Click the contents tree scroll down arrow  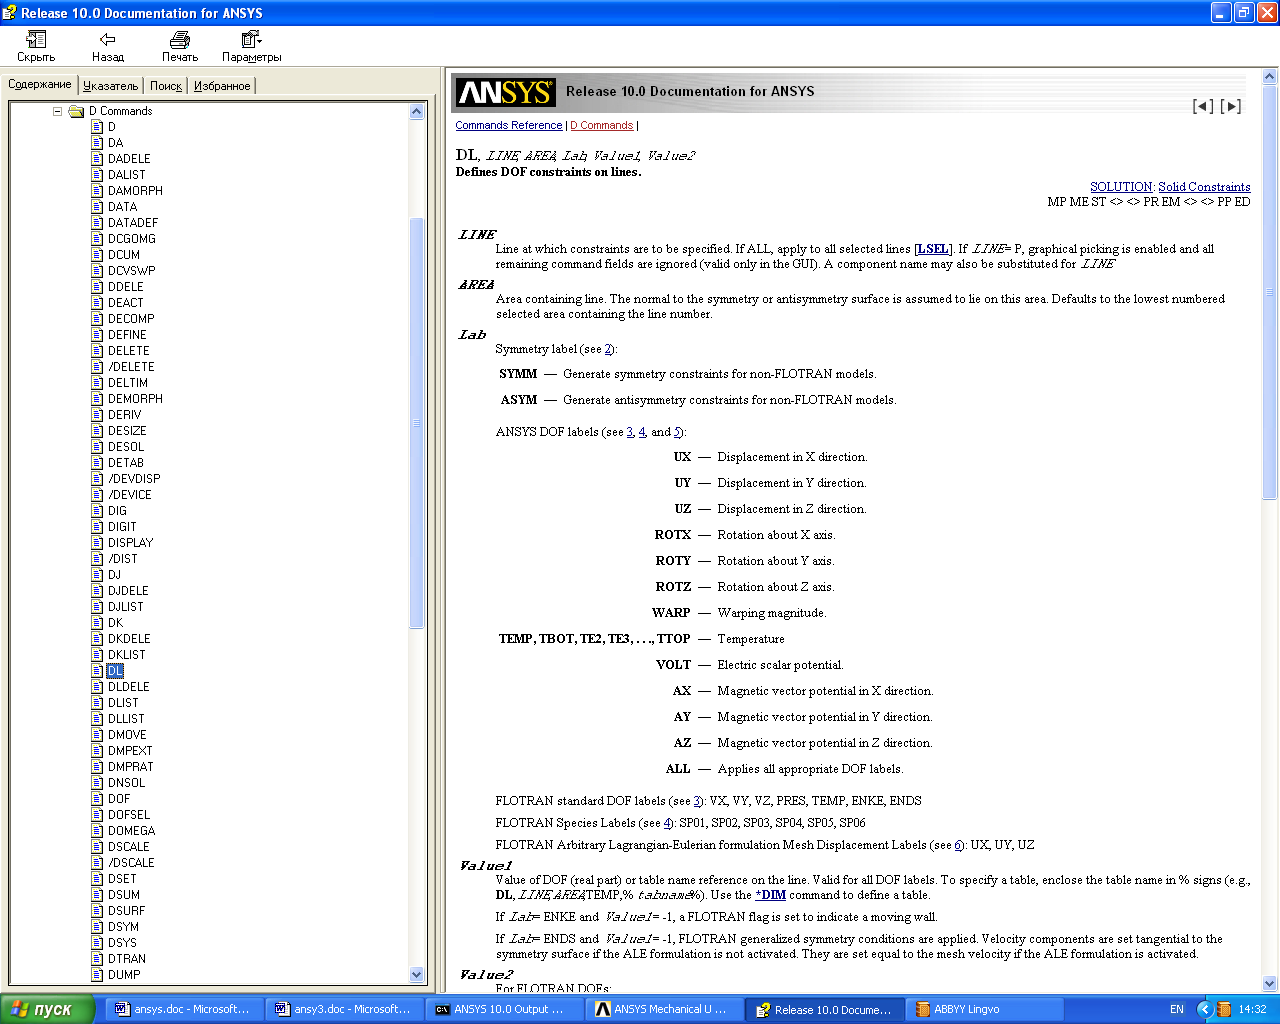click(x=417, y=975)
